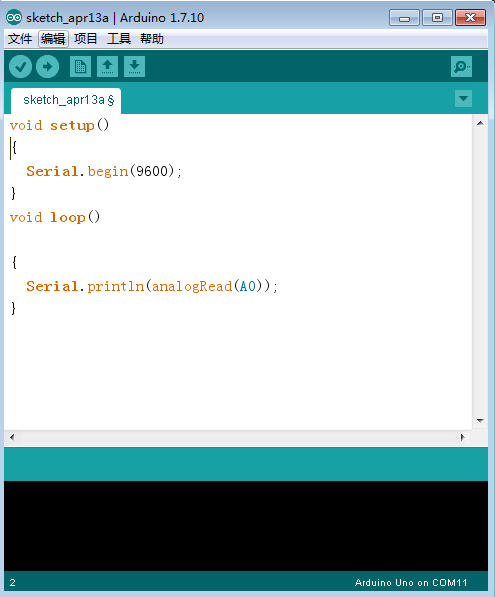
Task: Click the editor scroll down arrow
Action: [480, 421]
